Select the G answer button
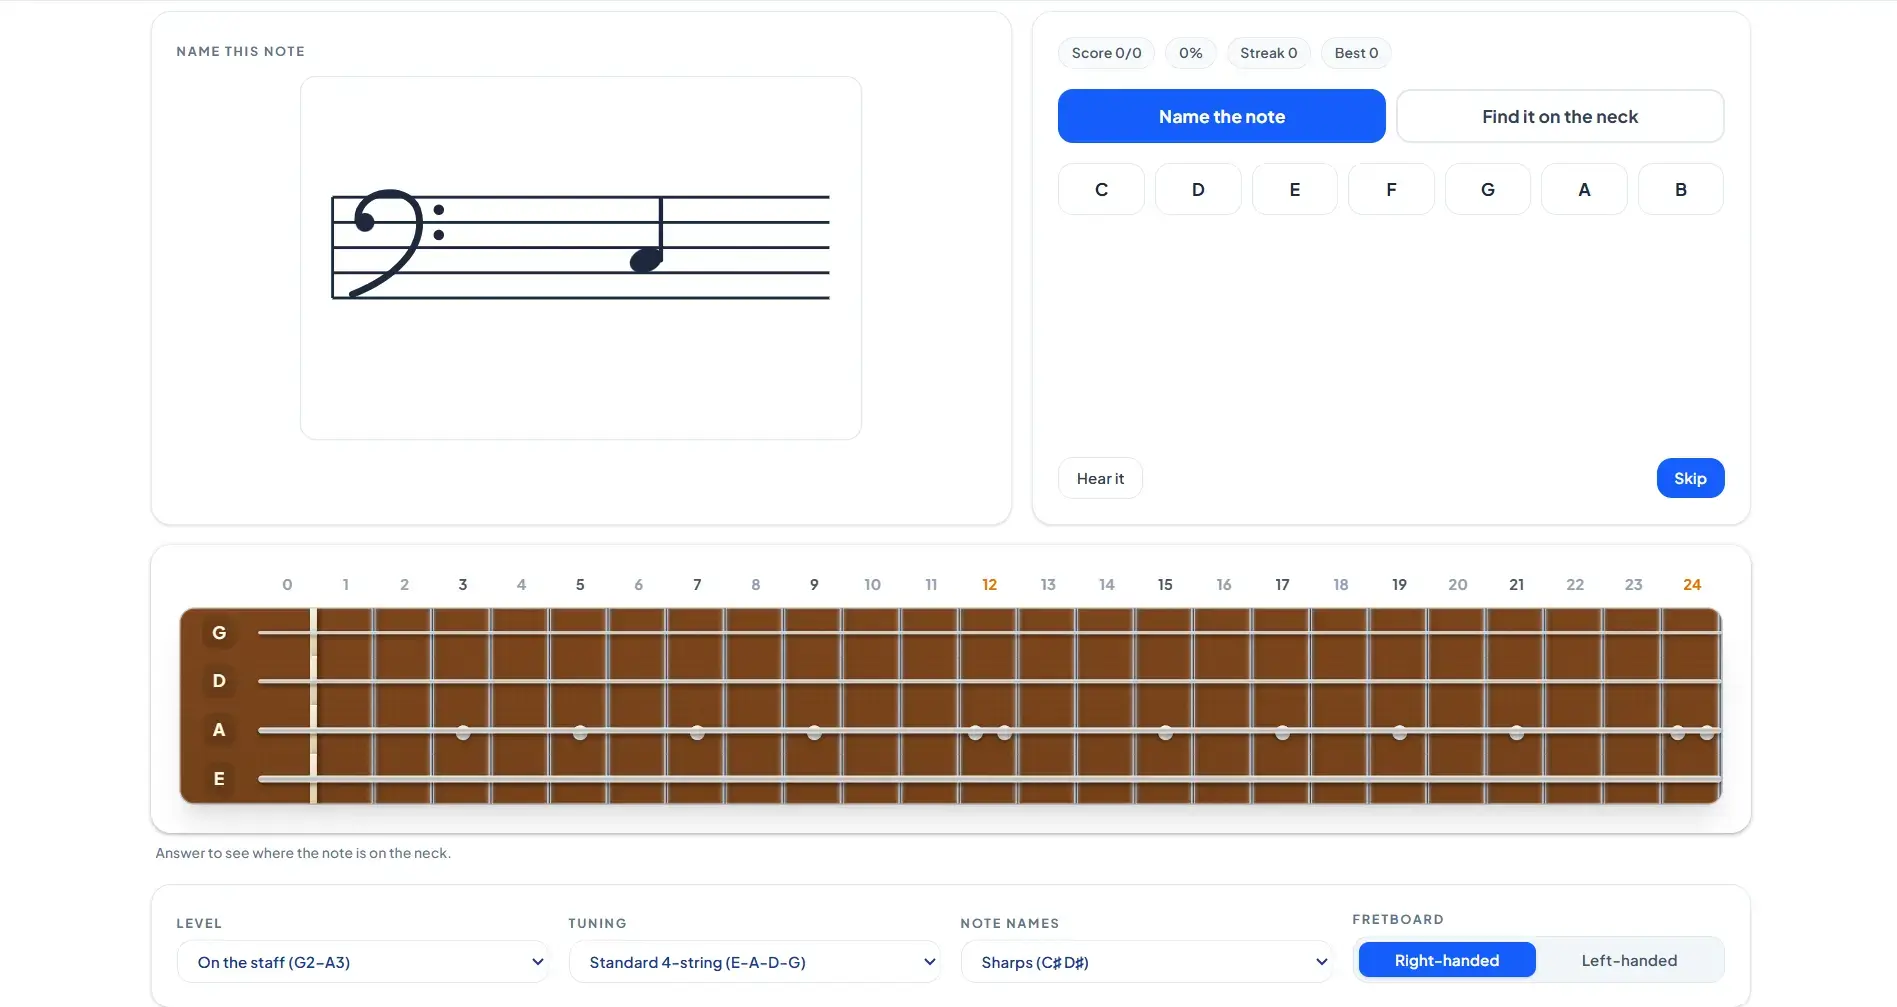 pyautogui.click(x=1487, y=189)
